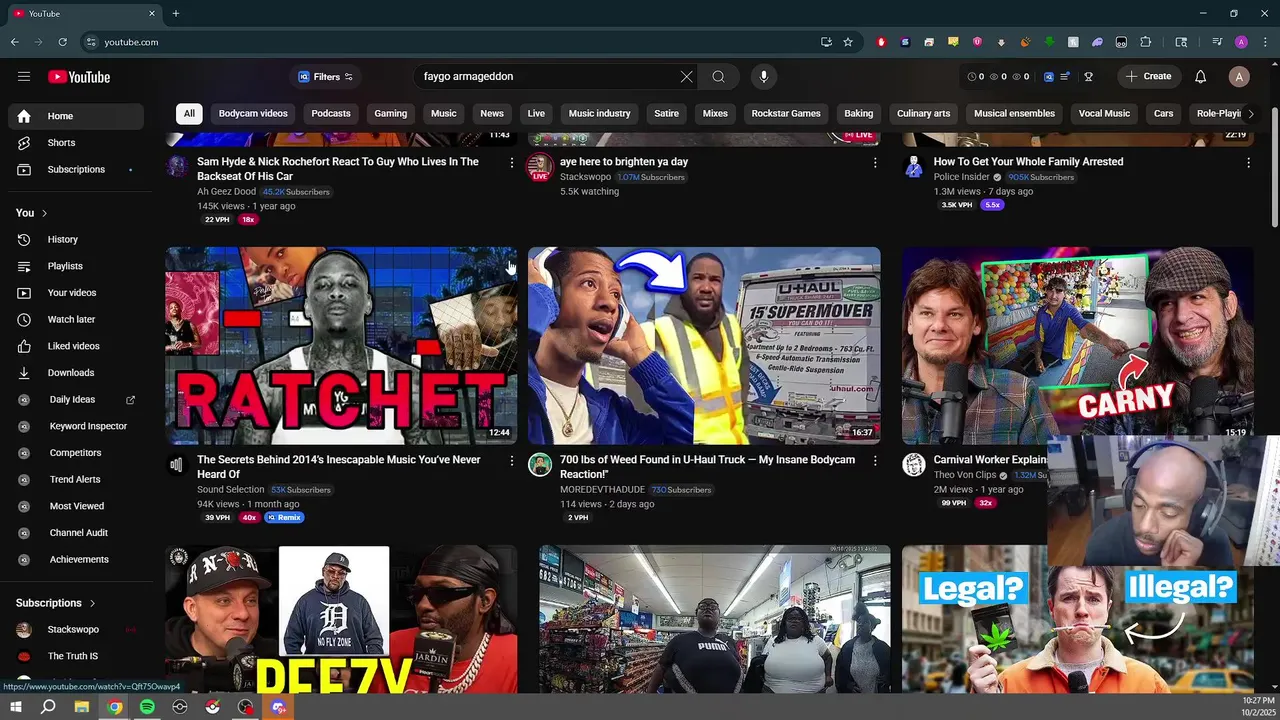Open the account avatar menu on YouTube
The height and width of the screenshot is (720, 1280).
1239,77
